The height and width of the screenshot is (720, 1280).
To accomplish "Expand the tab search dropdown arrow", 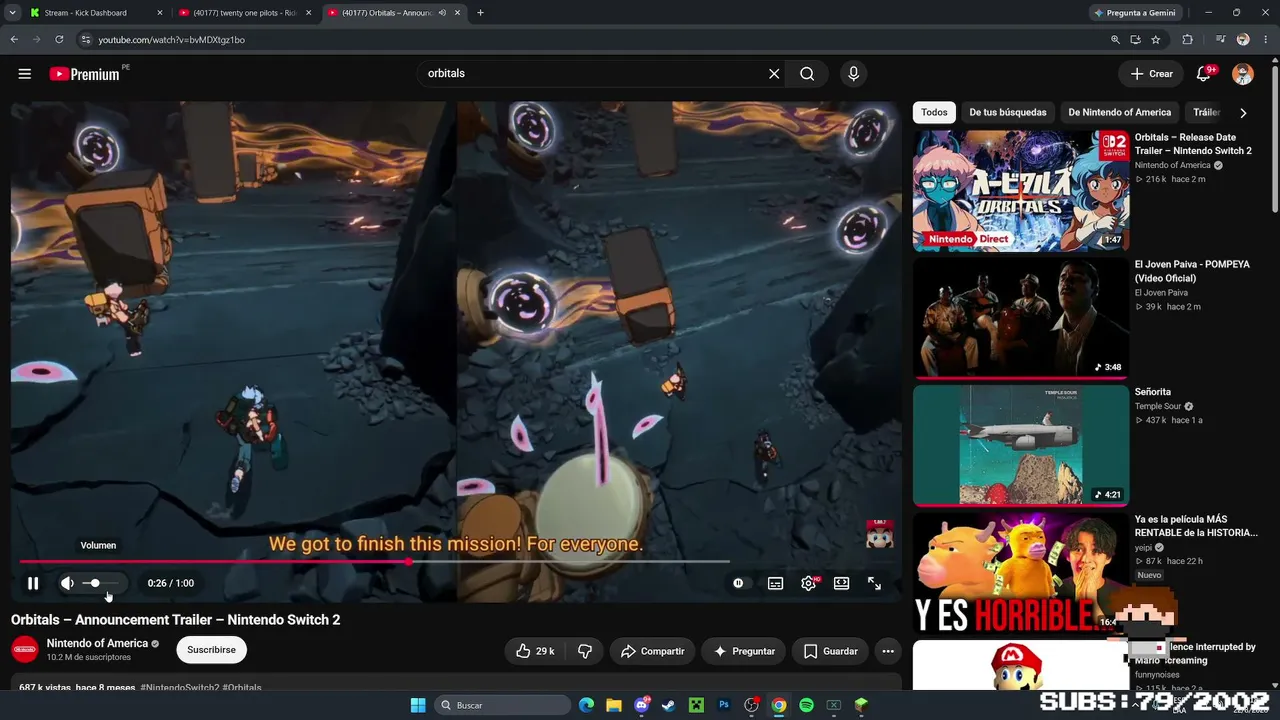I will coord(12,13).
